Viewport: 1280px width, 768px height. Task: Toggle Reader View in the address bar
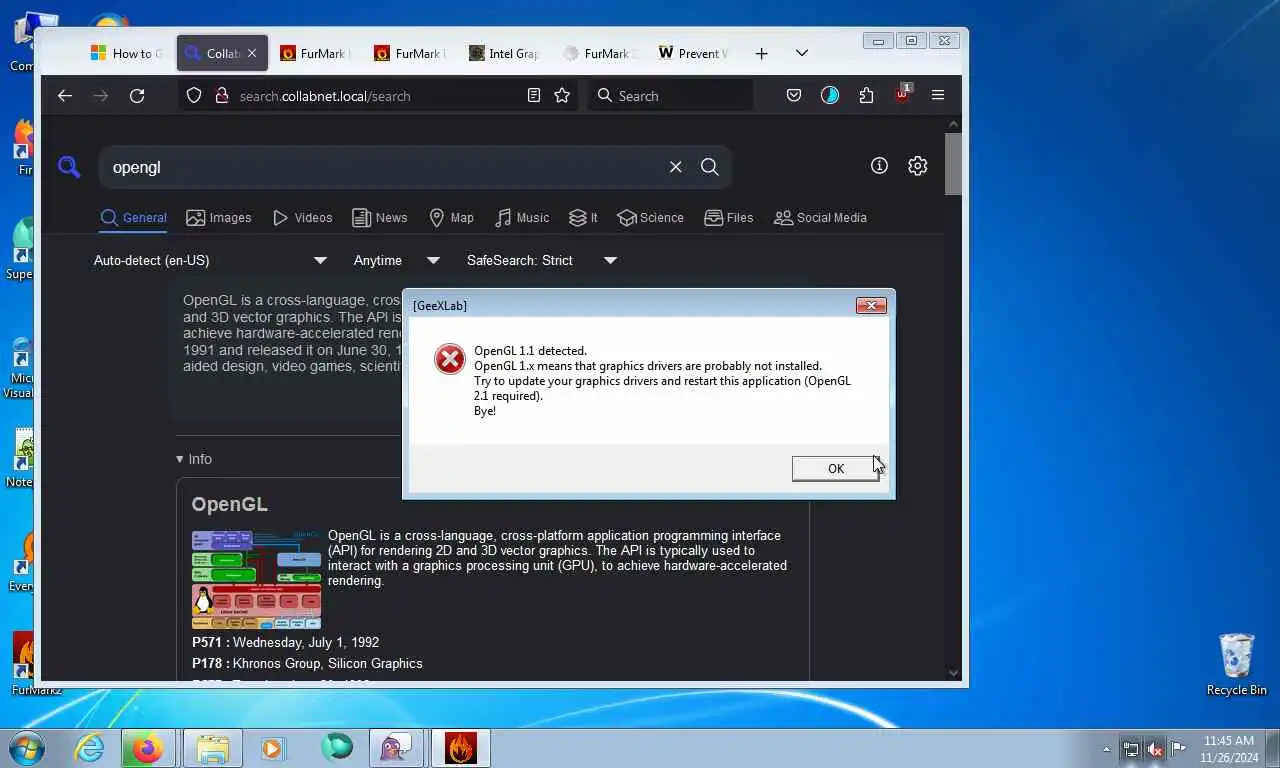(x=534, y=95)
